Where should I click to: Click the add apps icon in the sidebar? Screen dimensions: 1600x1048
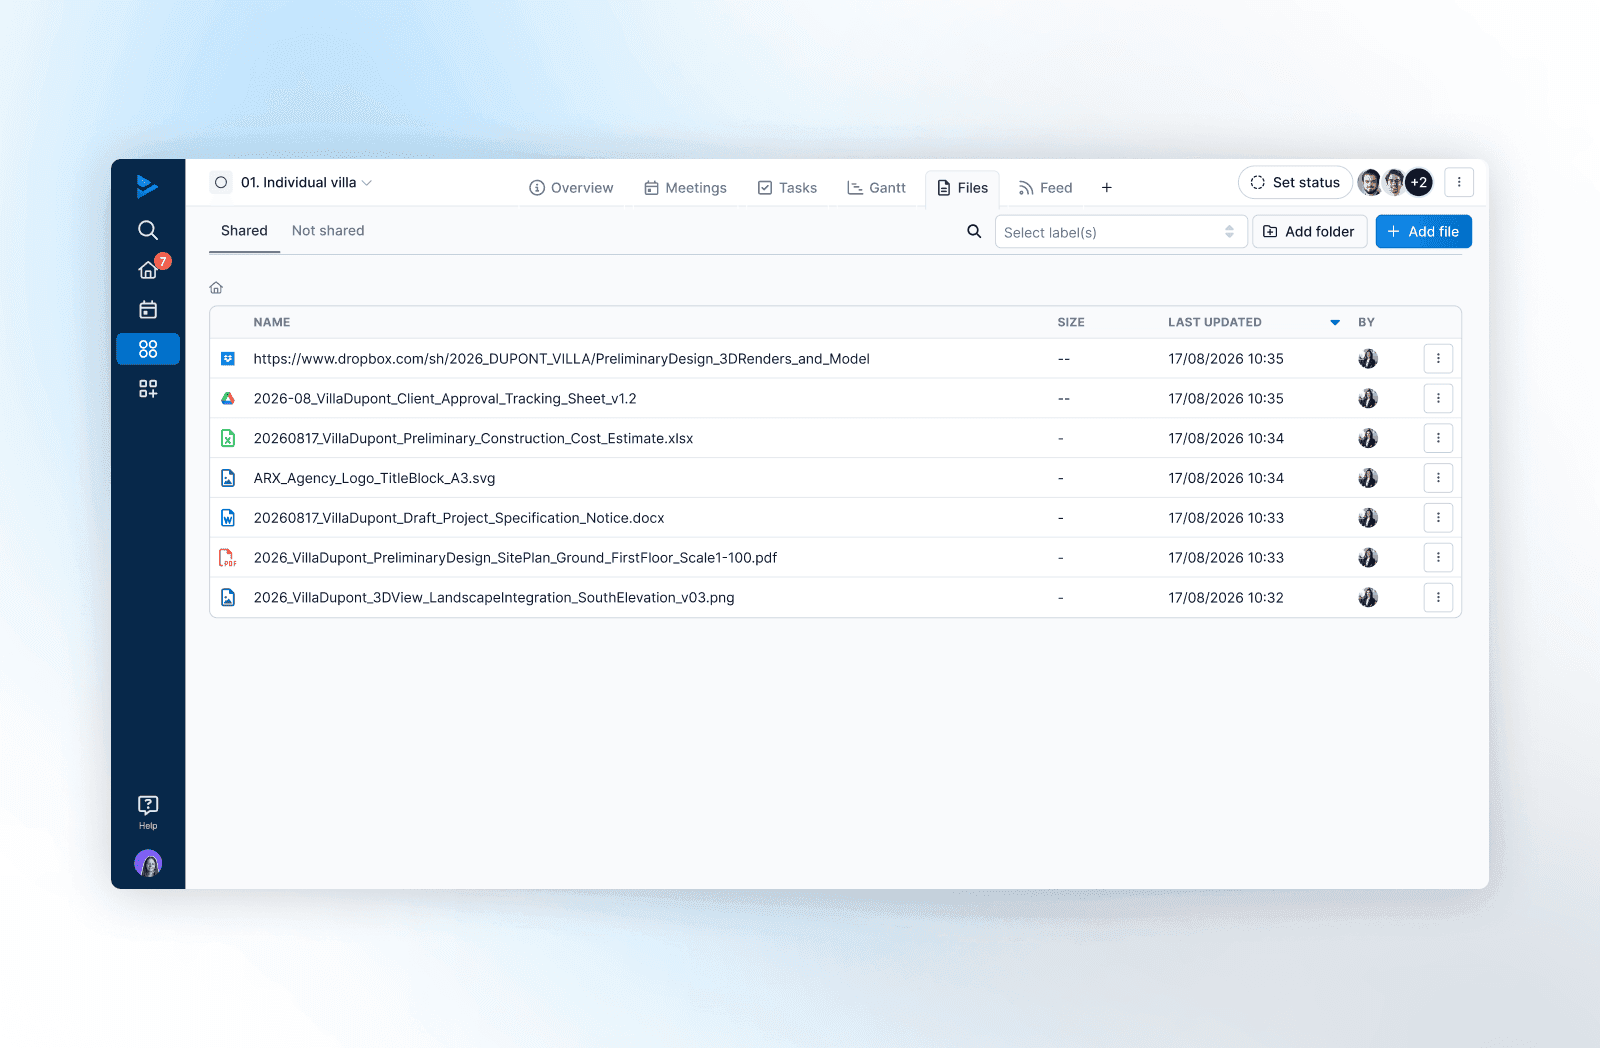(x=148, y=389)
